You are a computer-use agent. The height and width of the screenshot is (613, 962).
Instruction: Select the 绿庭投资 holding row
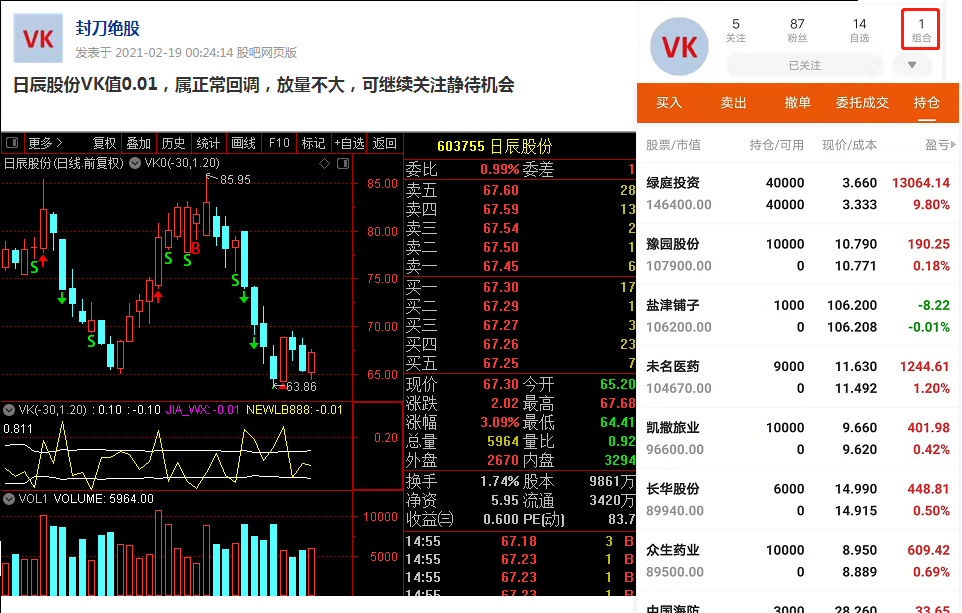[x=798, y=193]
